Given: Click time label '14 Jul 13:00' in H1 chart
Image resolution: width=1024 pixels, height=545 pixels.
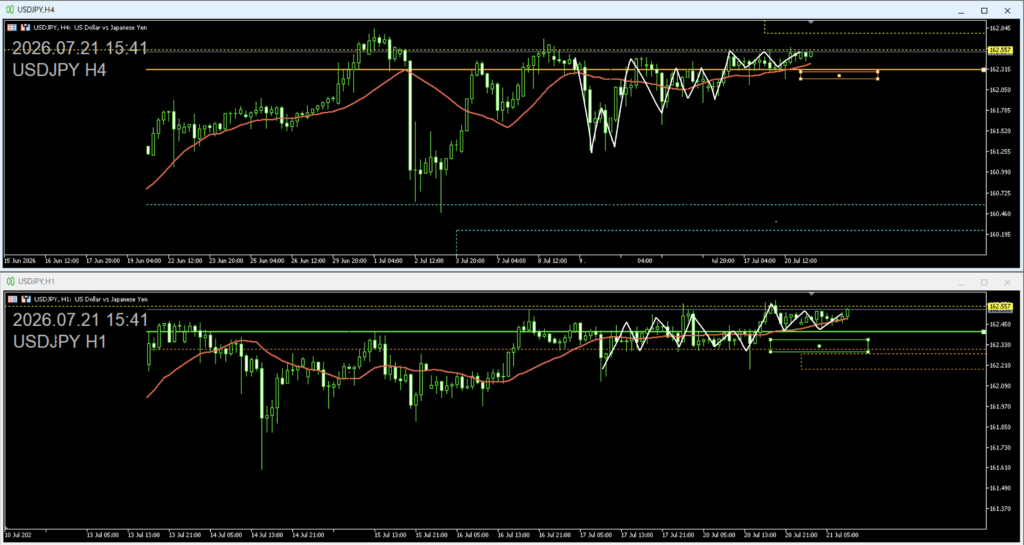Looking at the screenshot, I should pyautogui.click(x=266, y=533).
